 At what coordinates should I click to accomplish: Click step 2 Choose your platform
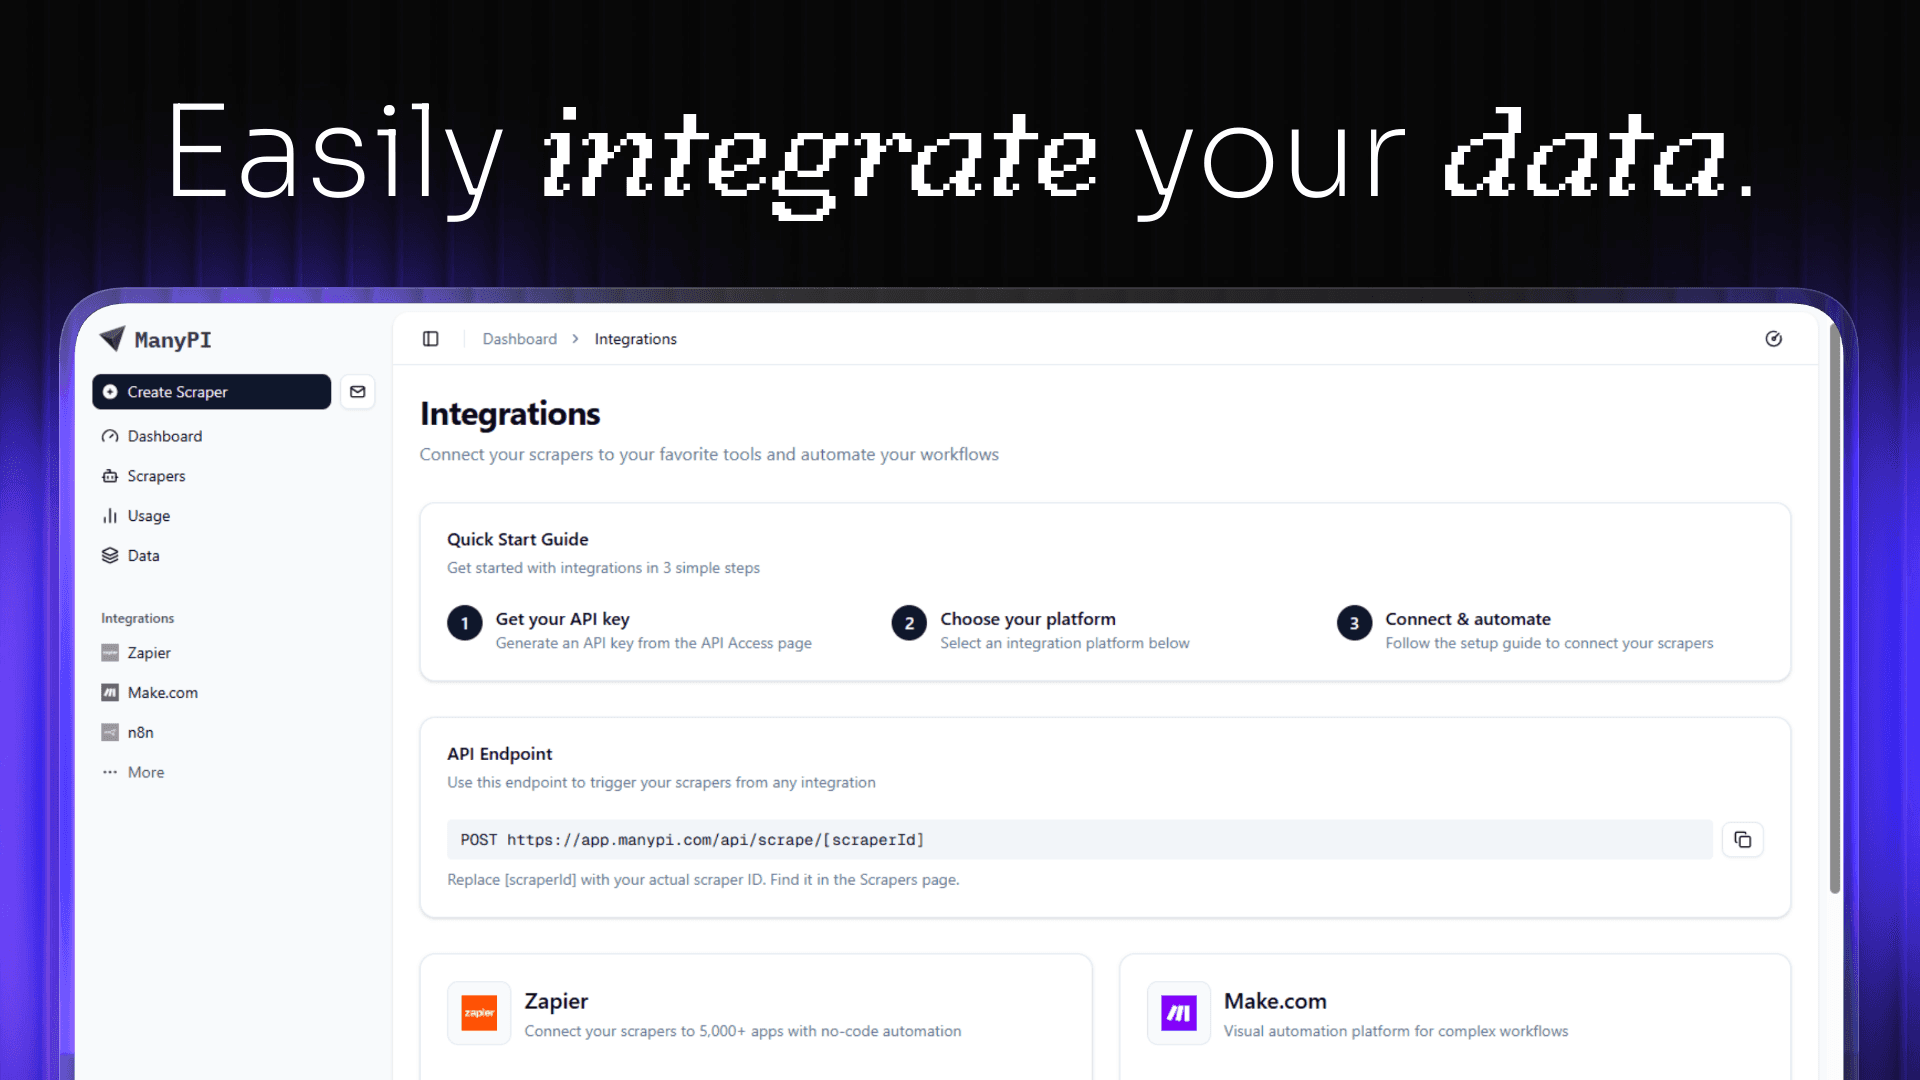[1027, 620]
